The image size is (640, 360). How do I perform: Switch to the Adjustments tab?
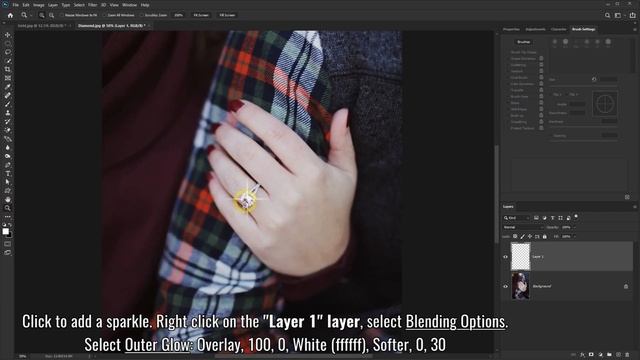[x=536, y=29]
